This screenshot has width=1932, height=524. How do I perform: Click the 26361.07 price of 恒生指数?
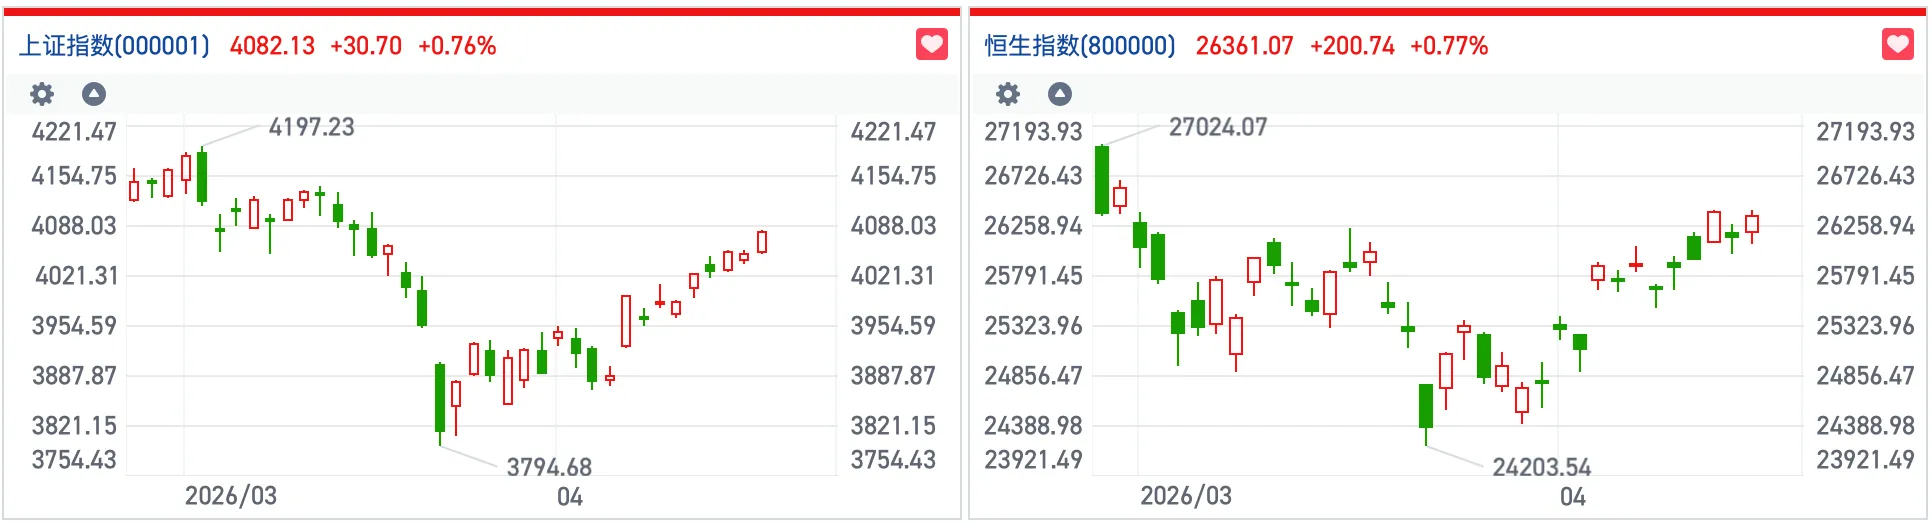pos(1244,46)
